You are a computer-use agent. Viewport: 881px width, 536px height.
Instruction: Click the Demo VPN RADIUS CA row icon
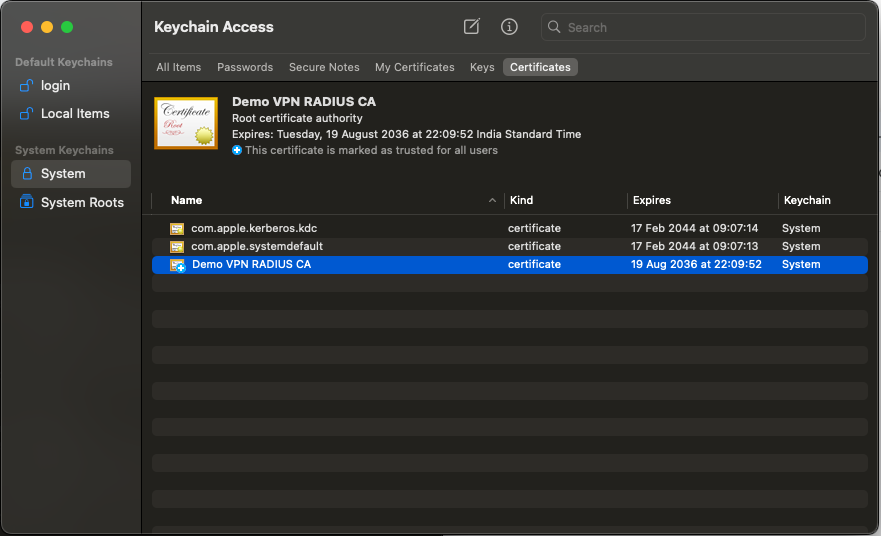178,265
